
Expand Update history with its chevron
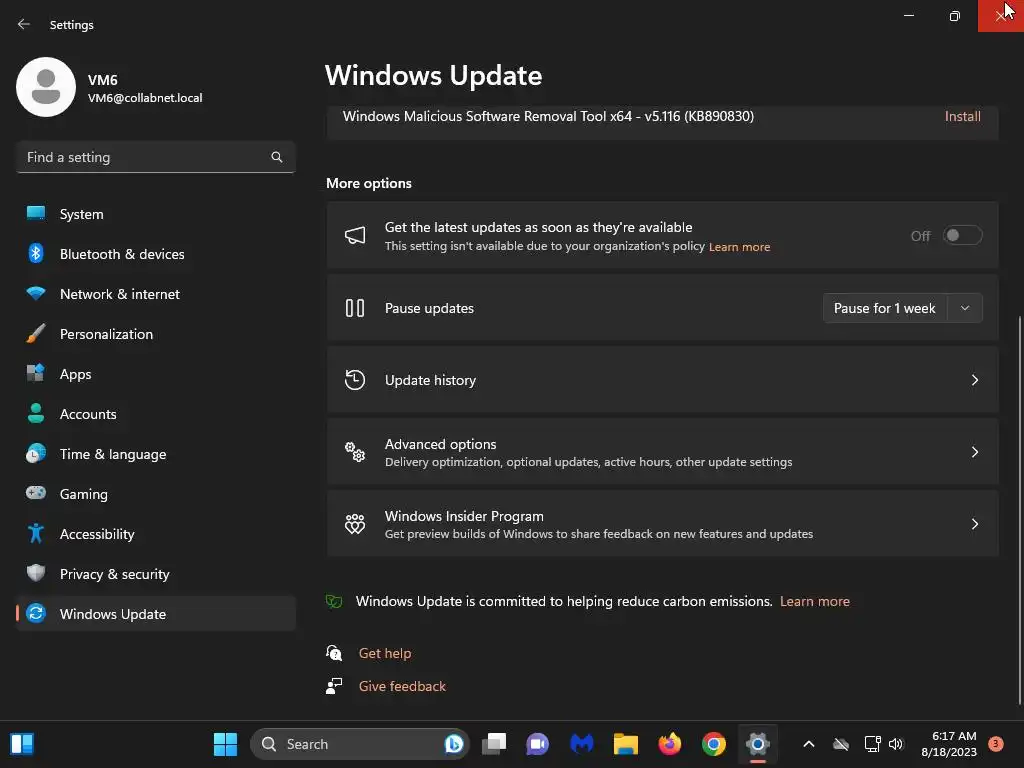(974, 380)
